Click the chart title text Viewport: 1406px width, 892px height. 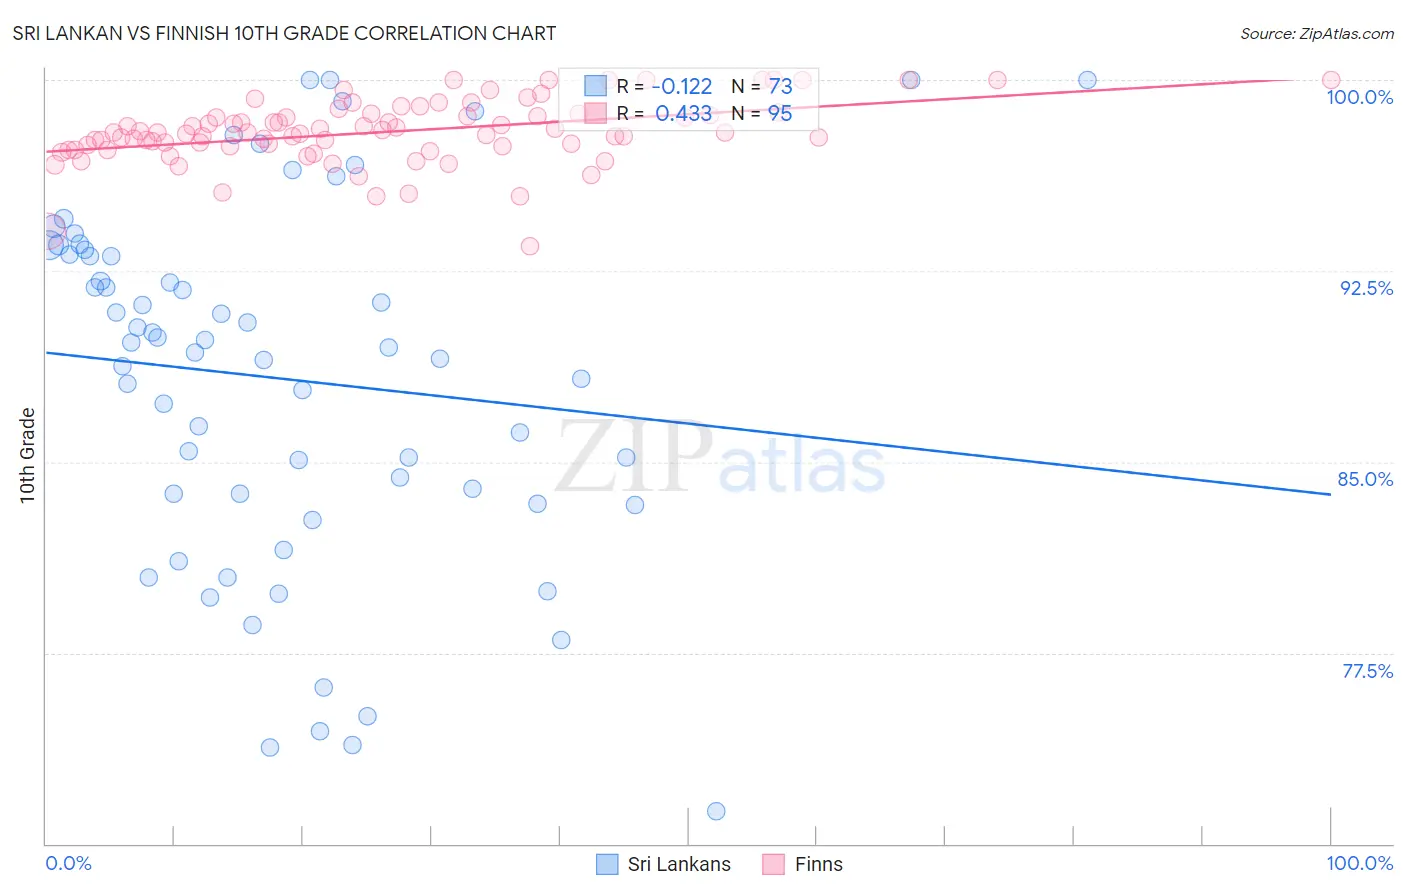(284, 33)
